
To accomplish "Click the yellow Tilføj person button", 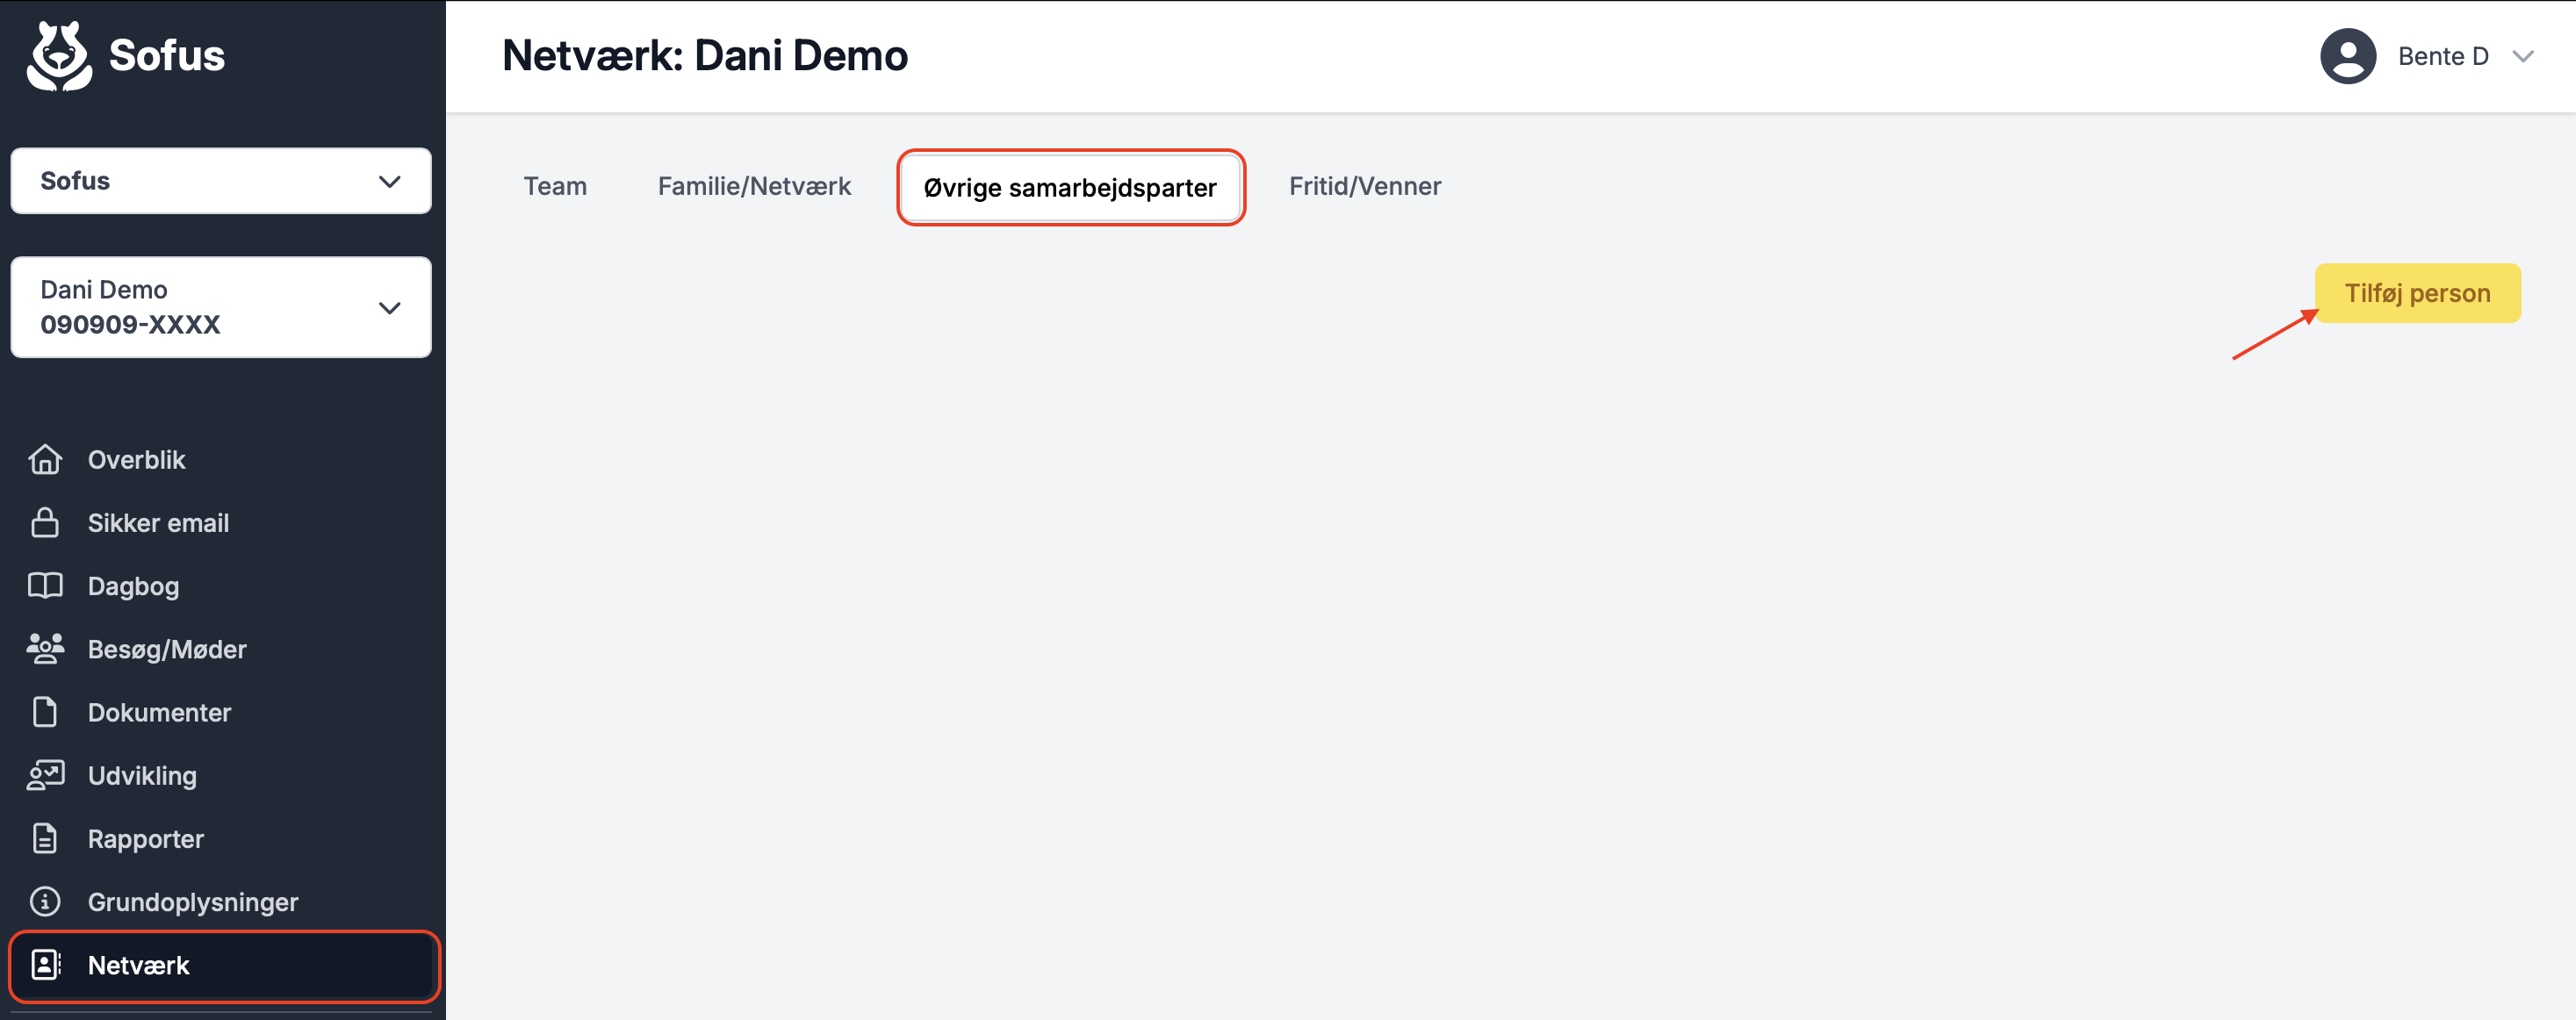I will [x=2417, y=293].
